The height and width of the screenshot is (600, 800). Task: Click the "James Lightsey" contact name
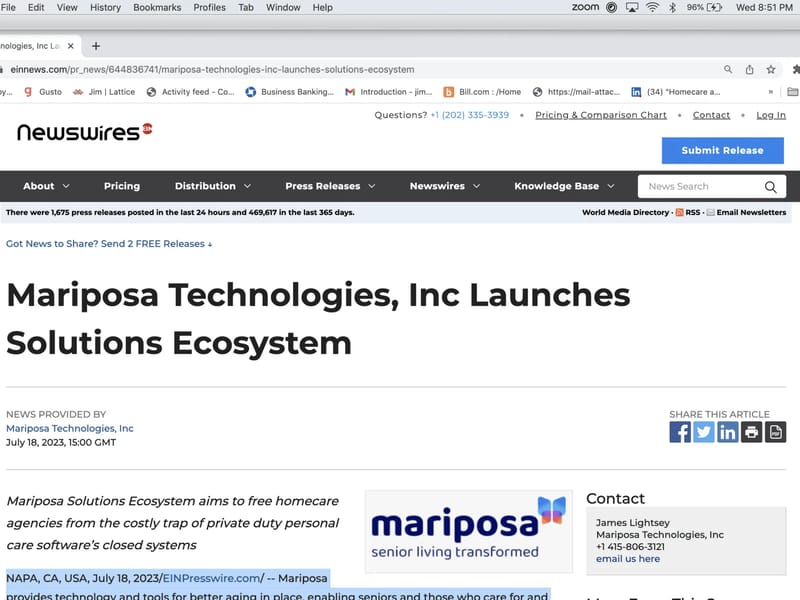[633, 522]
